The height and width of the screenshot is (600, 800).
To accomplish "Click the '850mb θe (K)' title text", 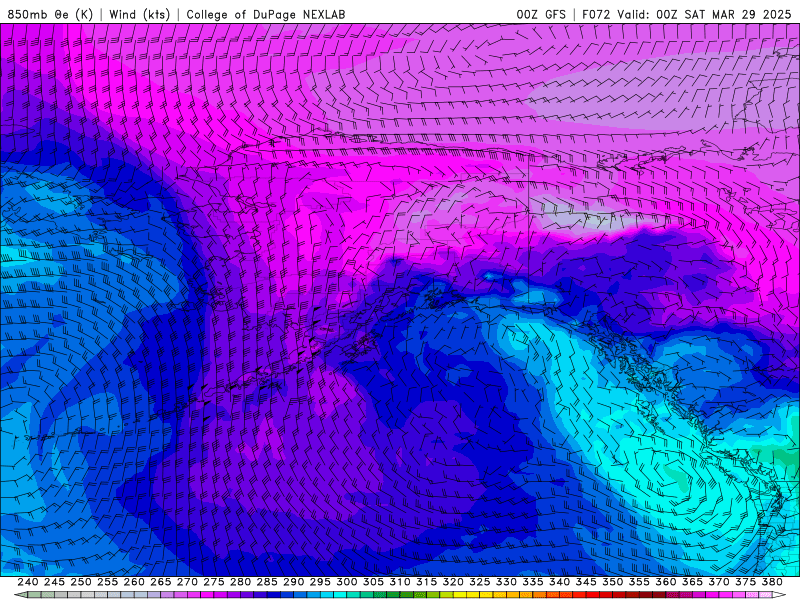I will pos(50,14).
